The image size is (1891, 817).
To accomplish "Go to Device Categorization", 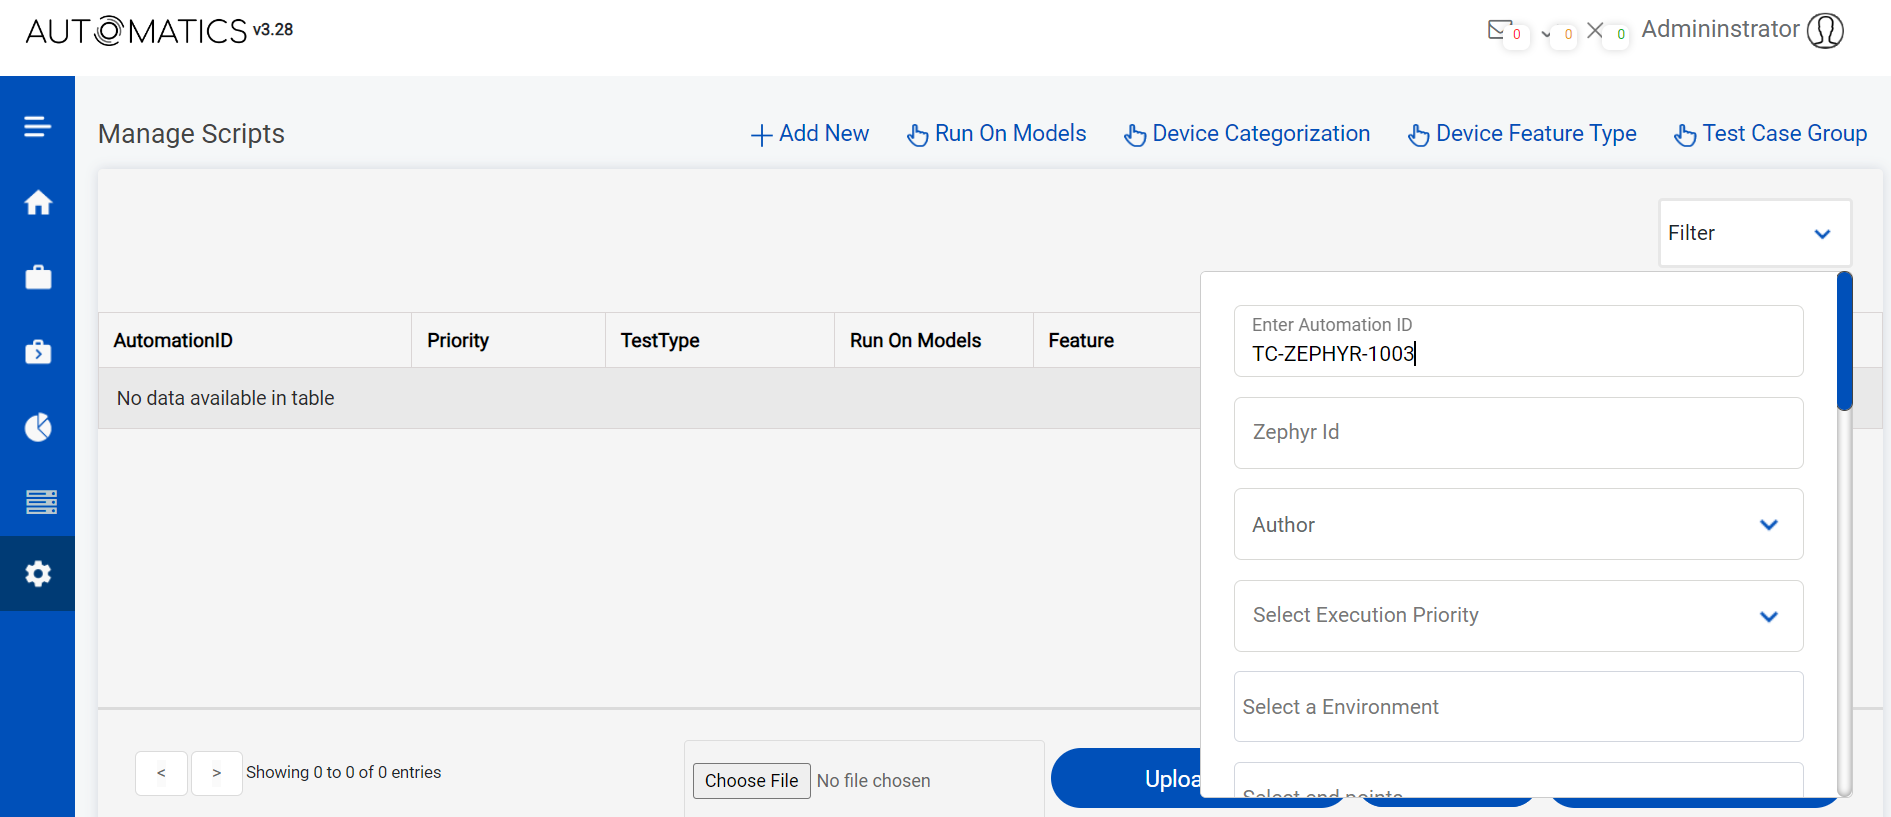I will (1247, 134).
